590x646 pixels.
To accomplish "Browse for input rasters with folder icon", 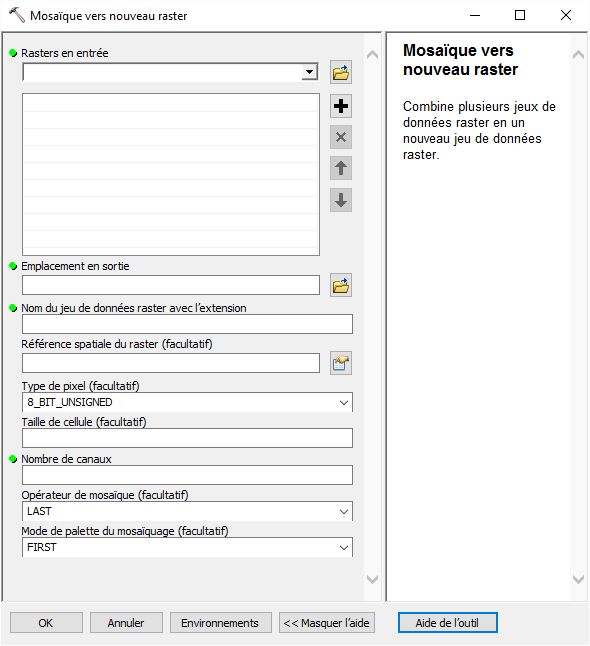I will pos(341,73).
